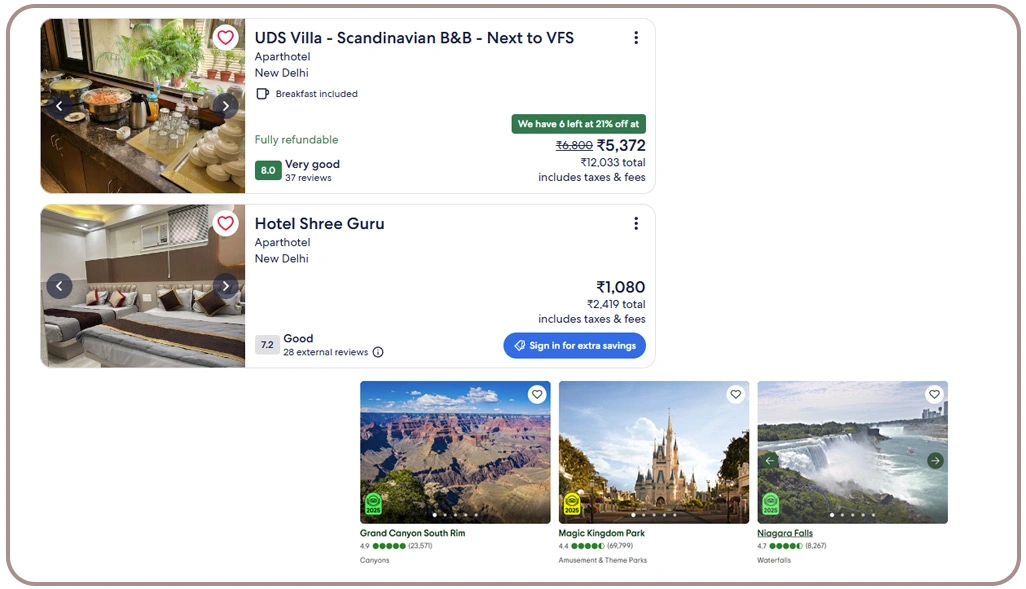Show previous photo of UDS Villa
1026x589 pixels.
pos(59,106)
